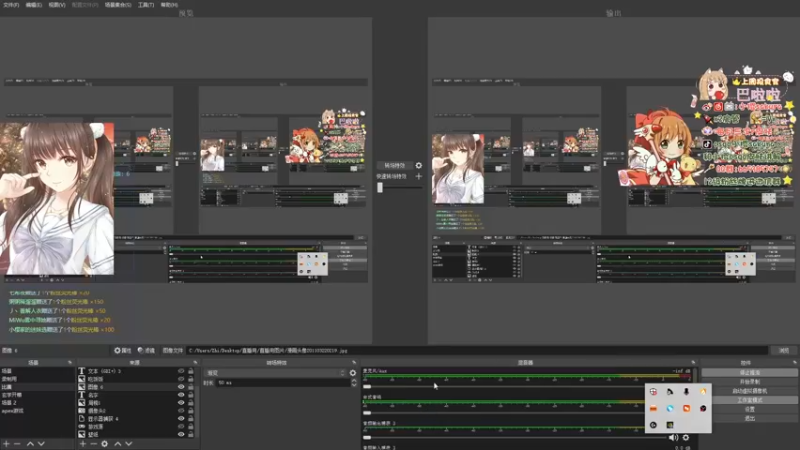Click the 退出 button
Screen dimensions: 800x450
coord(749,418)
